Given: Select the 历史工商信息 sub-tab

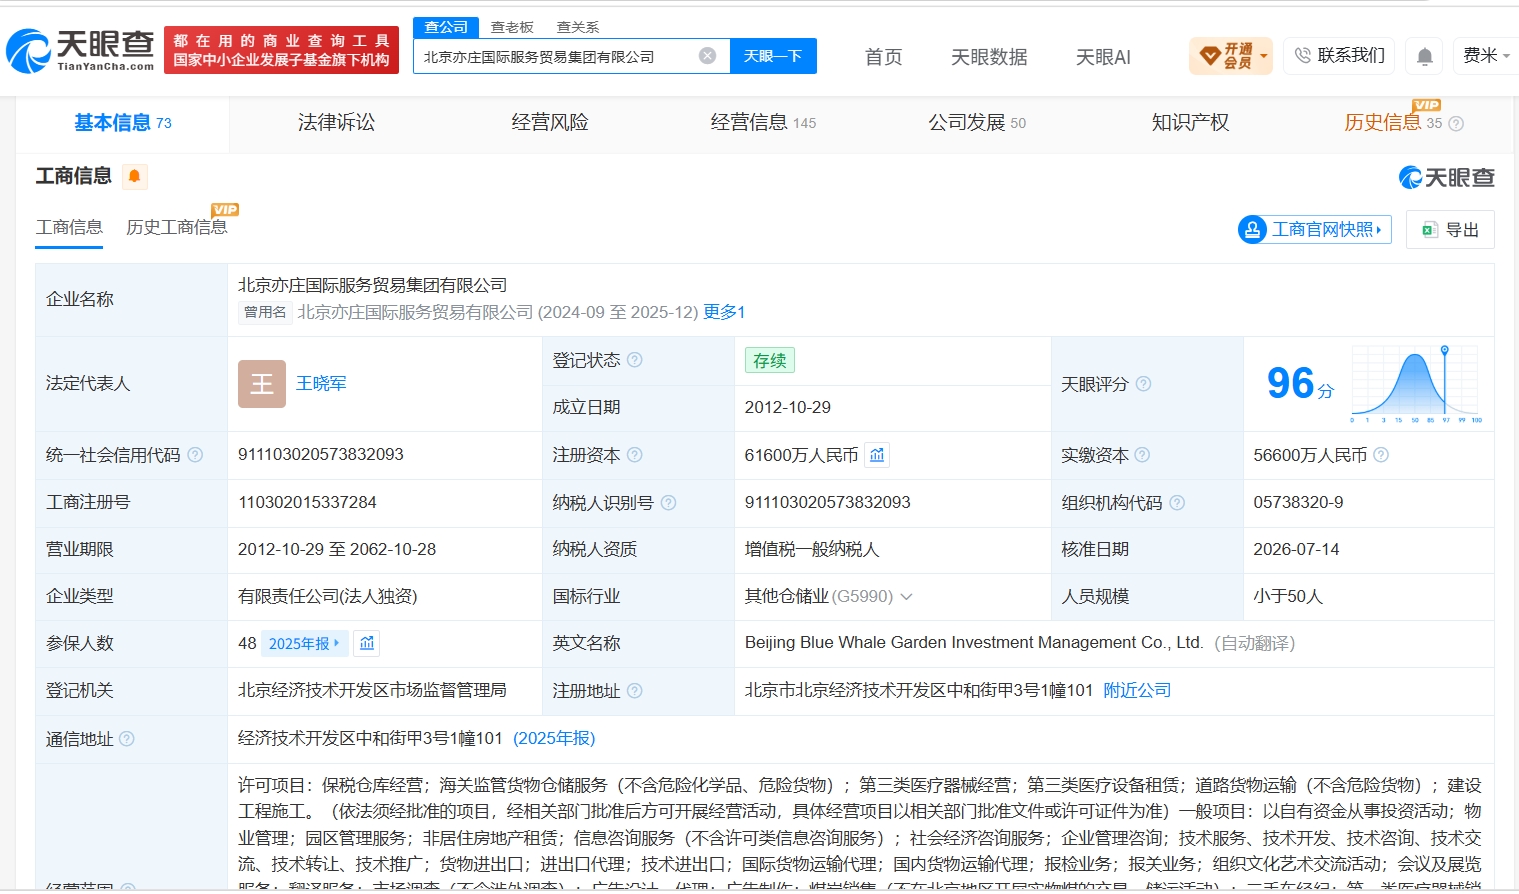Looking at the screenshot, I should pos(177,228).
